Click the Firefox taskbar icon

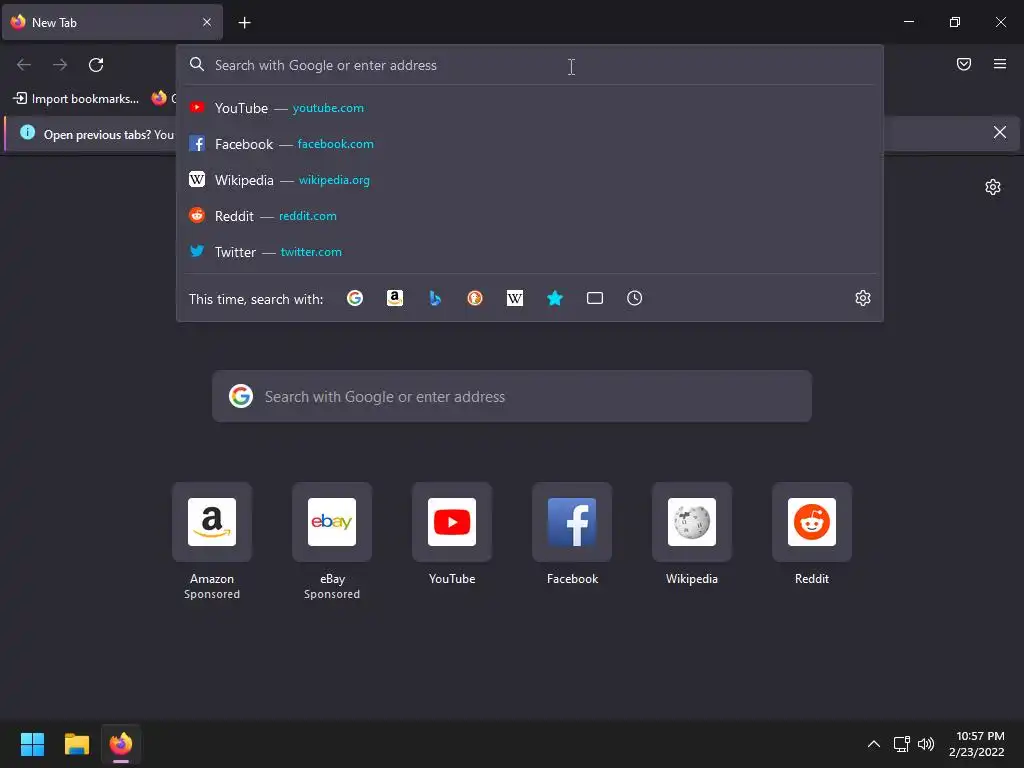point(121,744)
